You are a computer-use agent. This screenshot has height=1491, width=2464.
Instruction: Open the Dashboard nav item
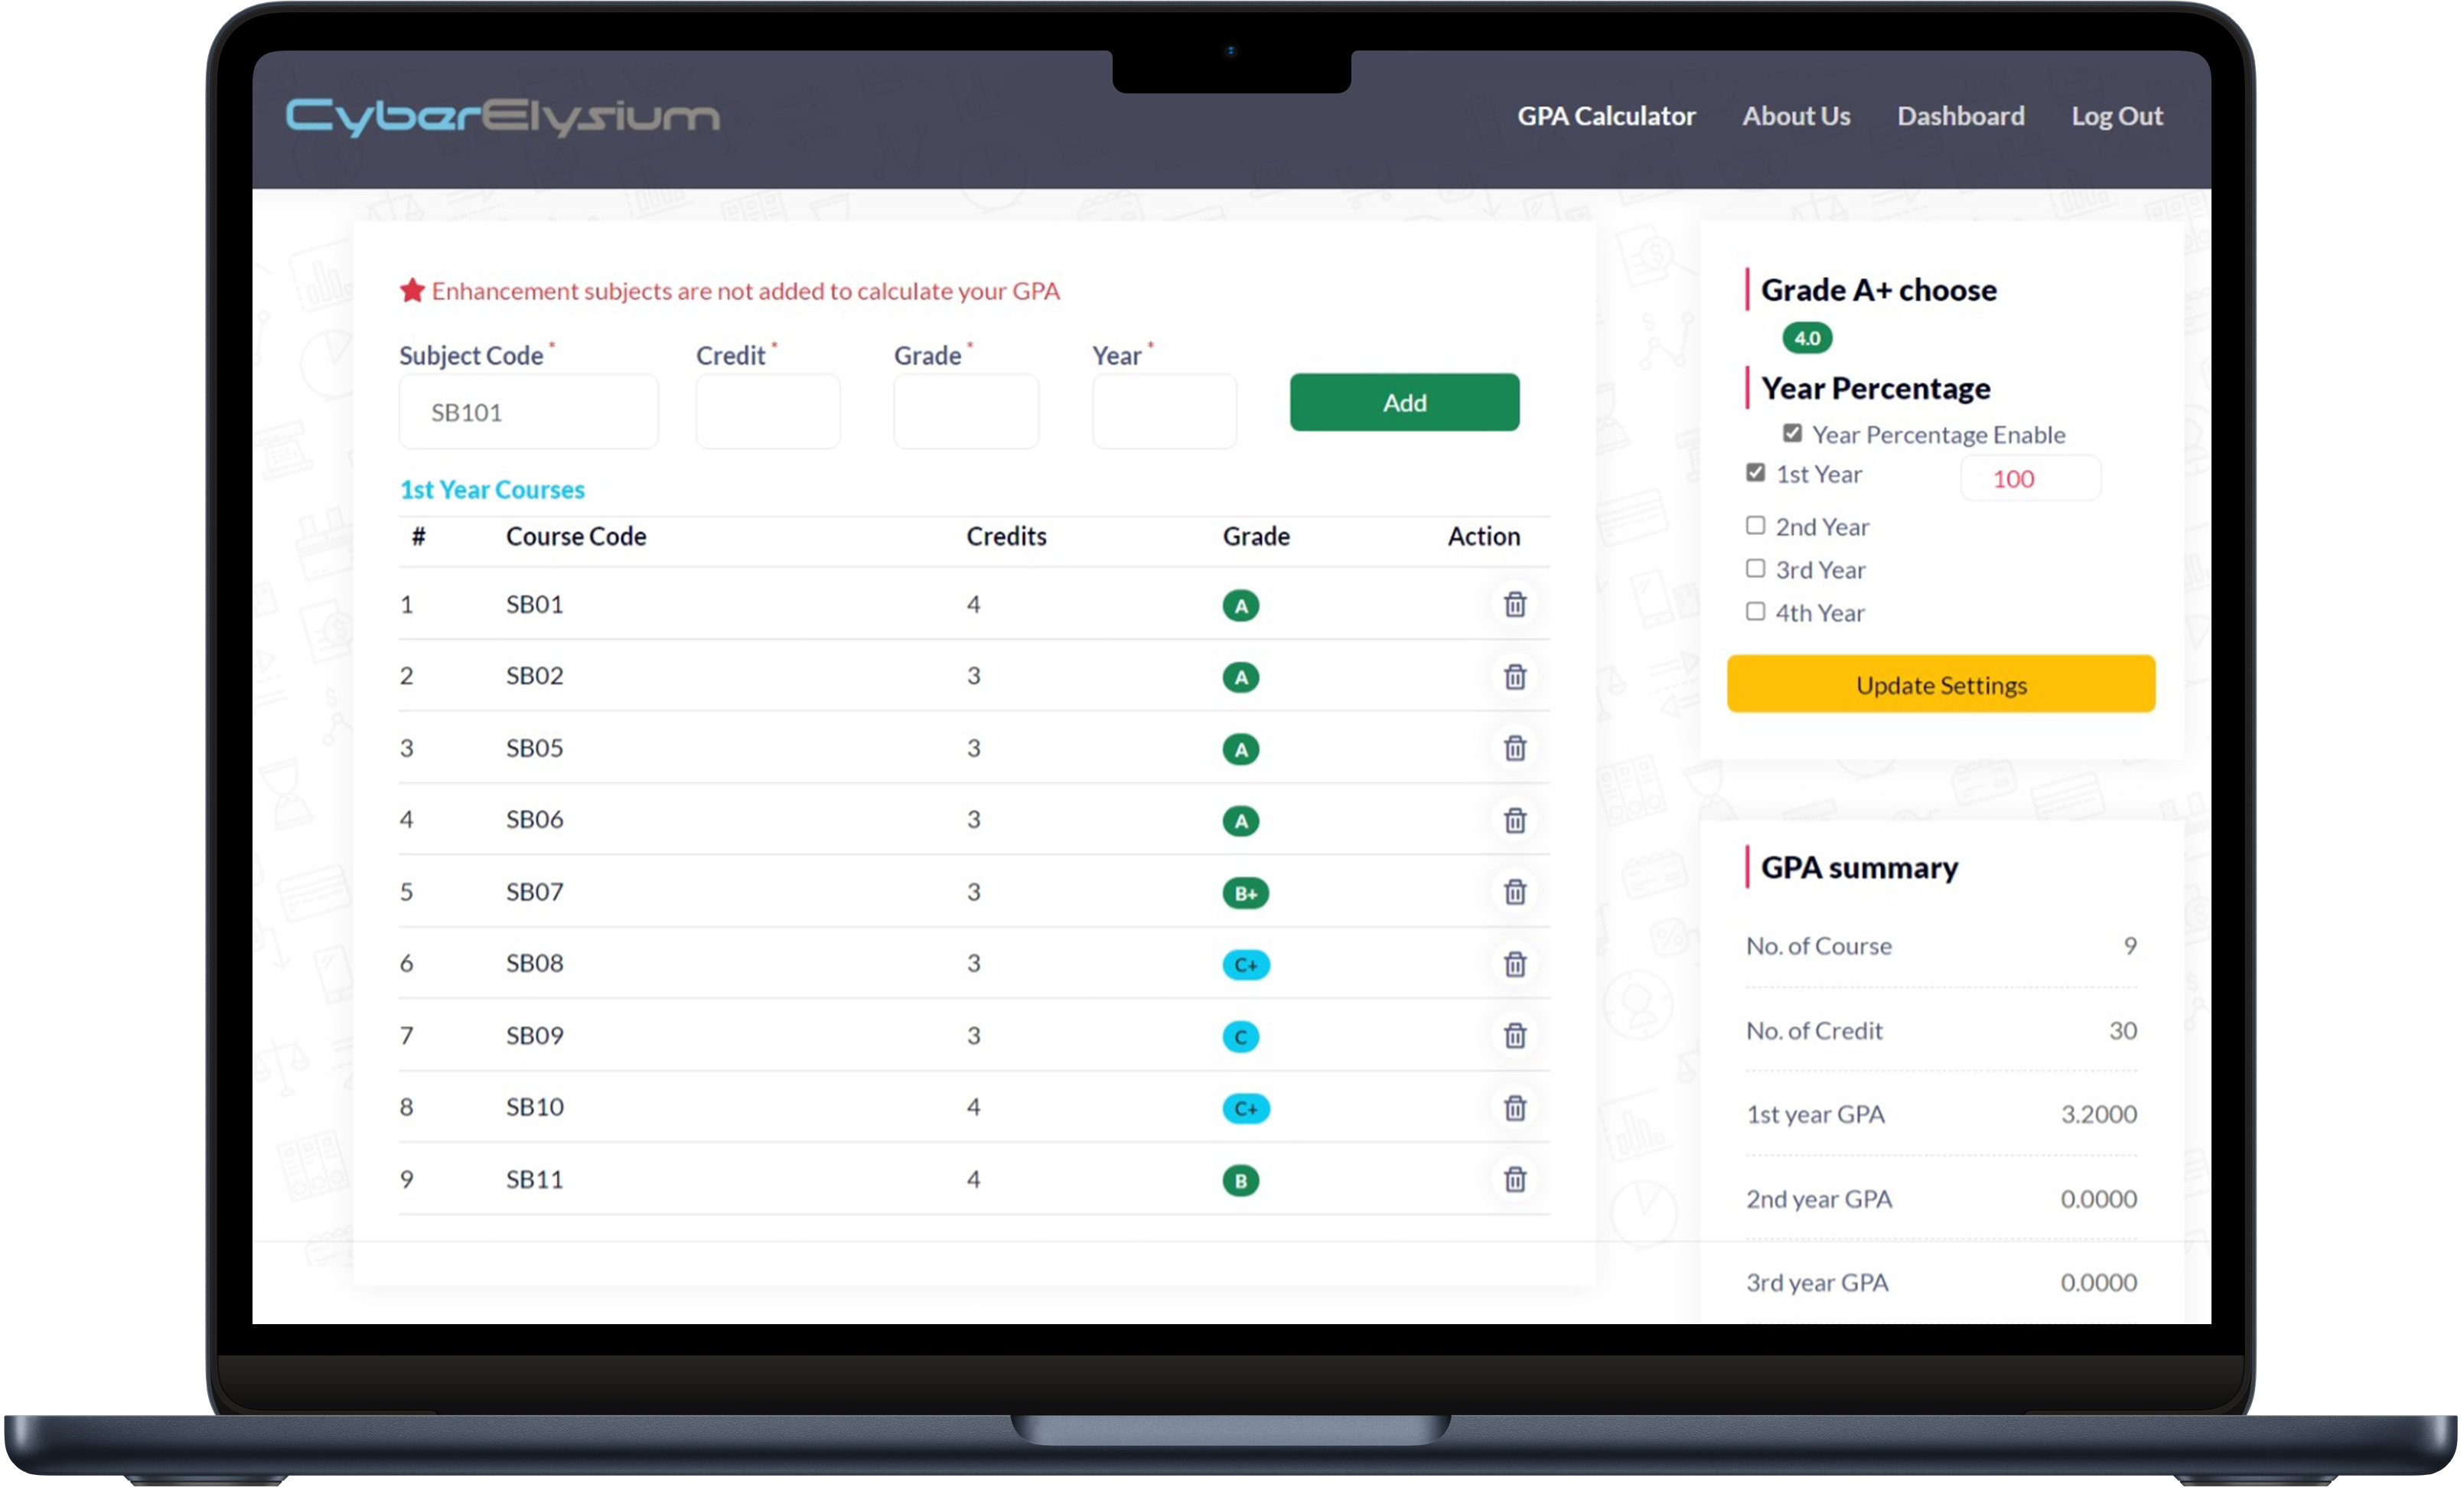coord(1960,116)
